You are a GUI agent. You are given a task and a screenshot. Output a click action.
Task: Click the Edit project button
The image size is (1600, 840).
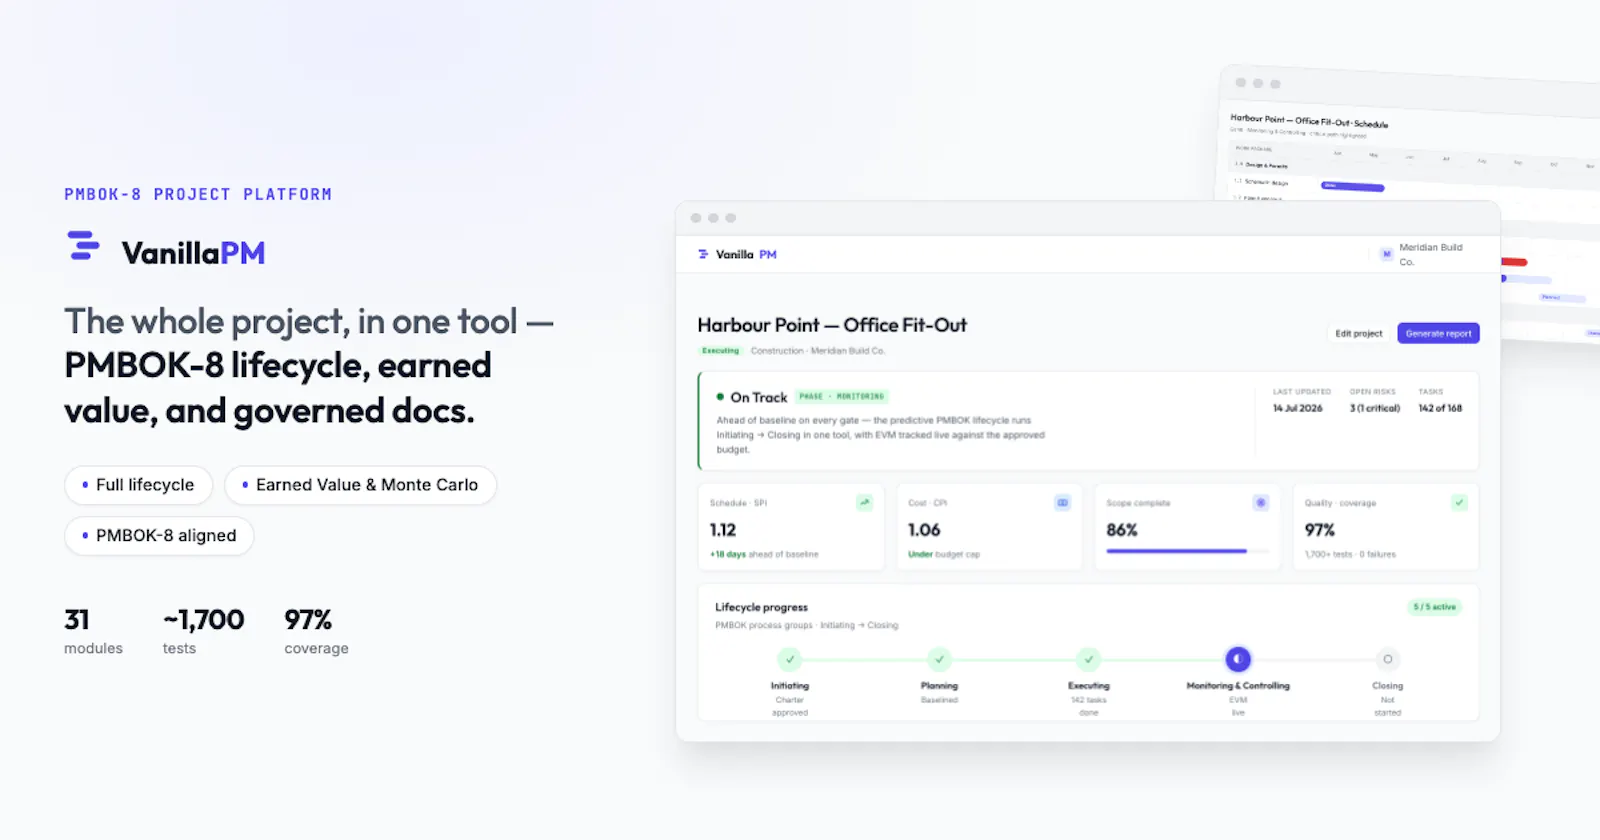click(x=1359, y=333)
